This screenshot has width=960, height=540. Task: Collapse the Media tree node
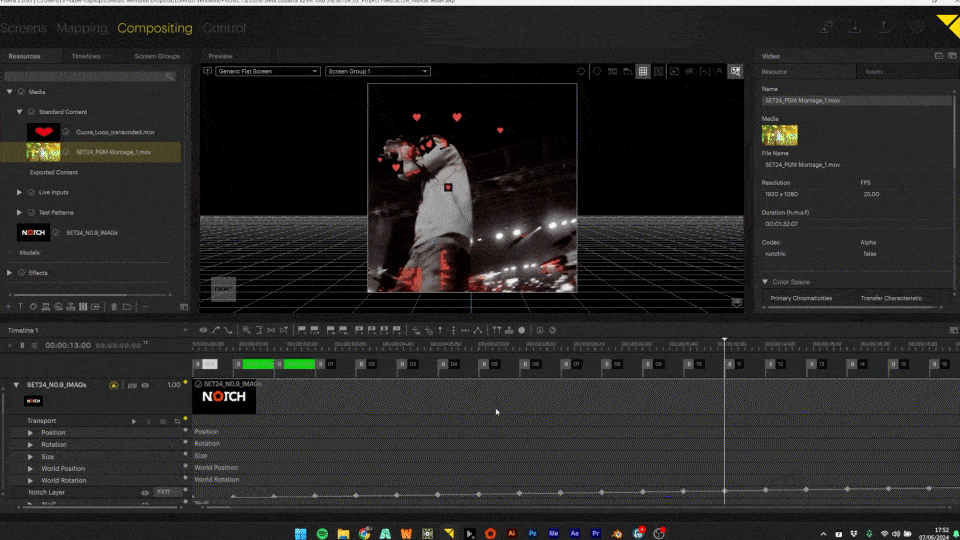tap(9, 92)
